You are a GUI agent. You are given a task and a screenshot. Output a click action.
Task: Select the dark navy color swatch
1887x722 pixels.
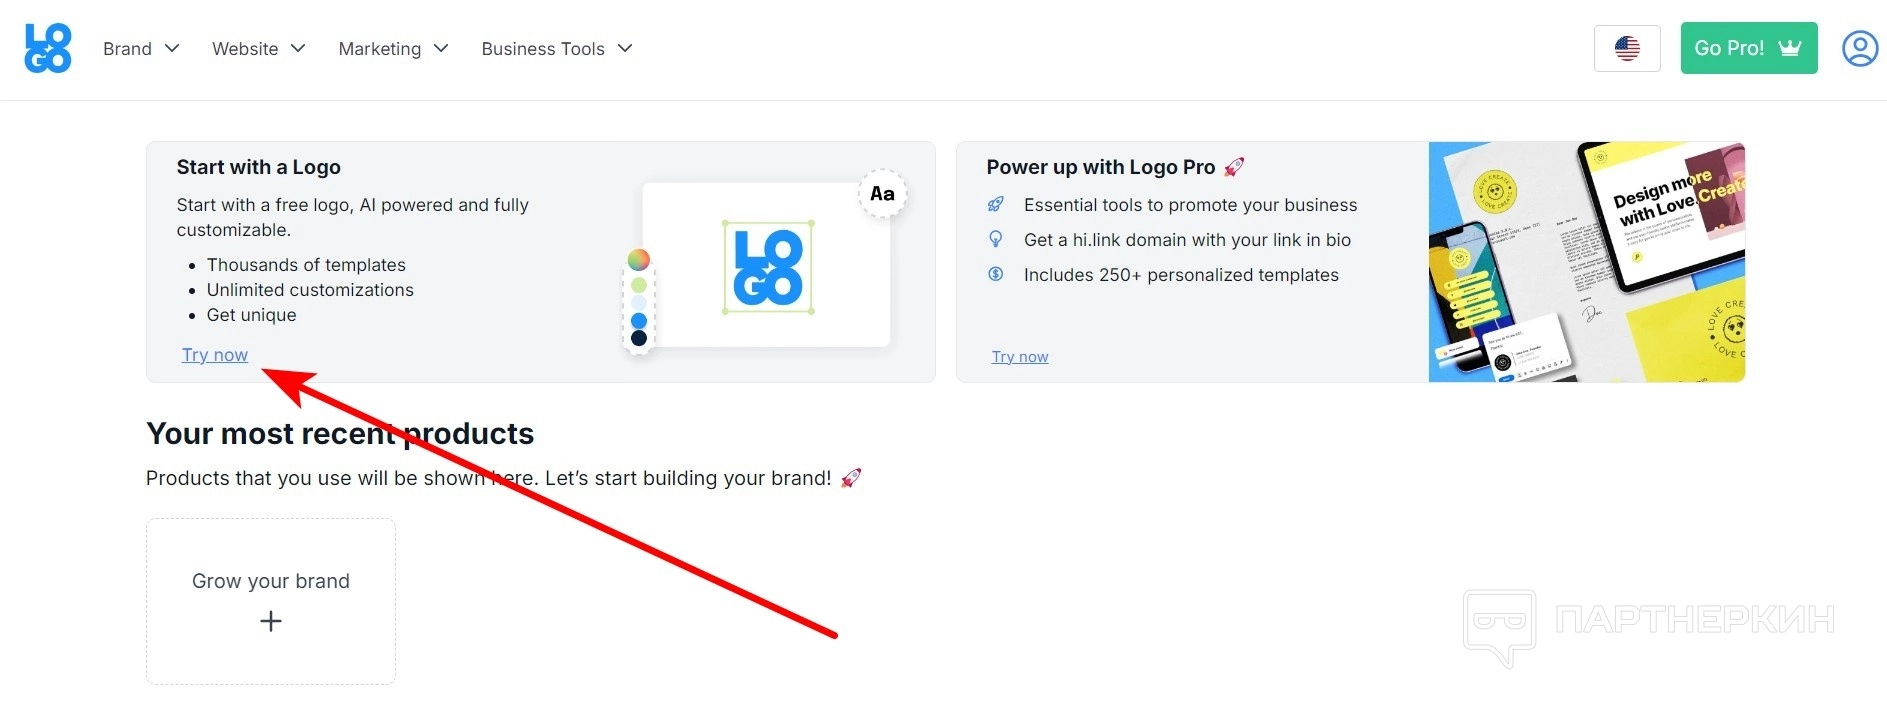pyautogui.click(x=639, y=338)
